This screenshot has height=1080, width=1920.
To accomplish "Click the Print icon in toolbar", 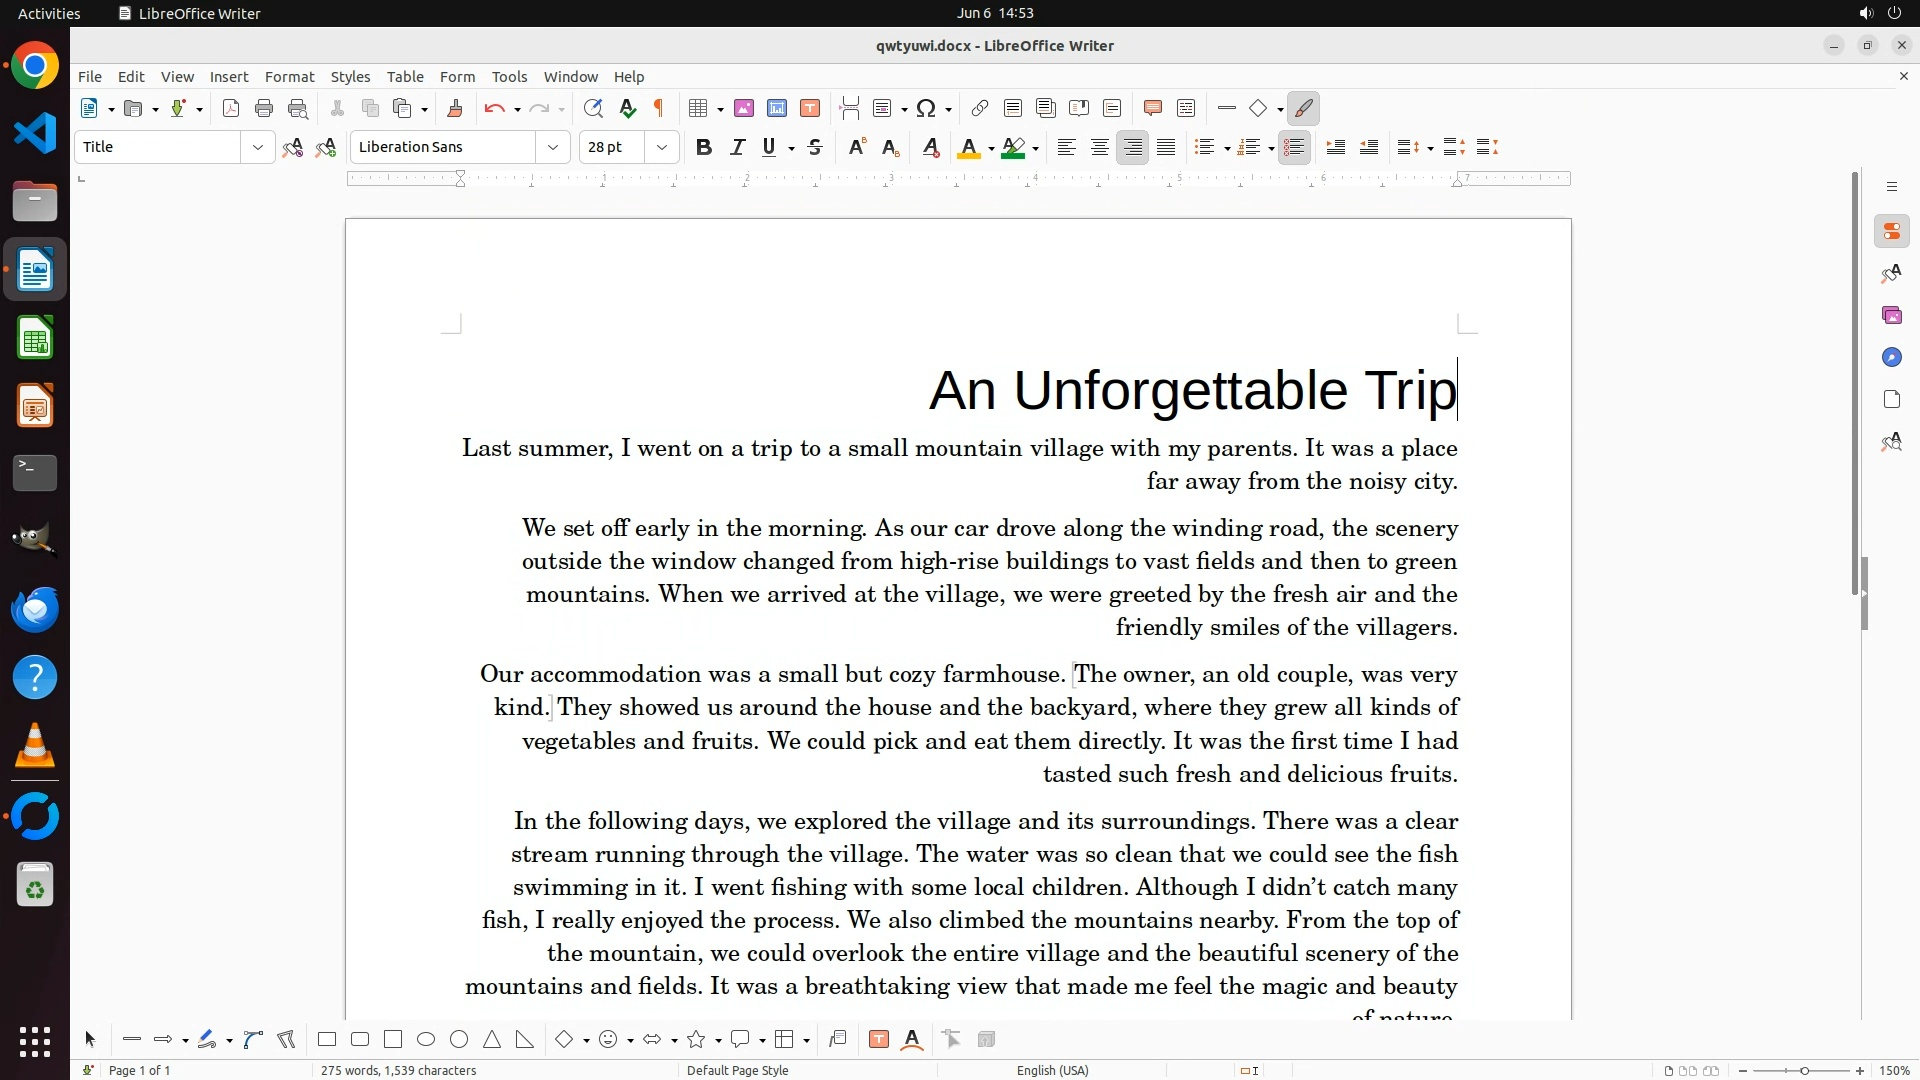I will click(x=264, y=109).
